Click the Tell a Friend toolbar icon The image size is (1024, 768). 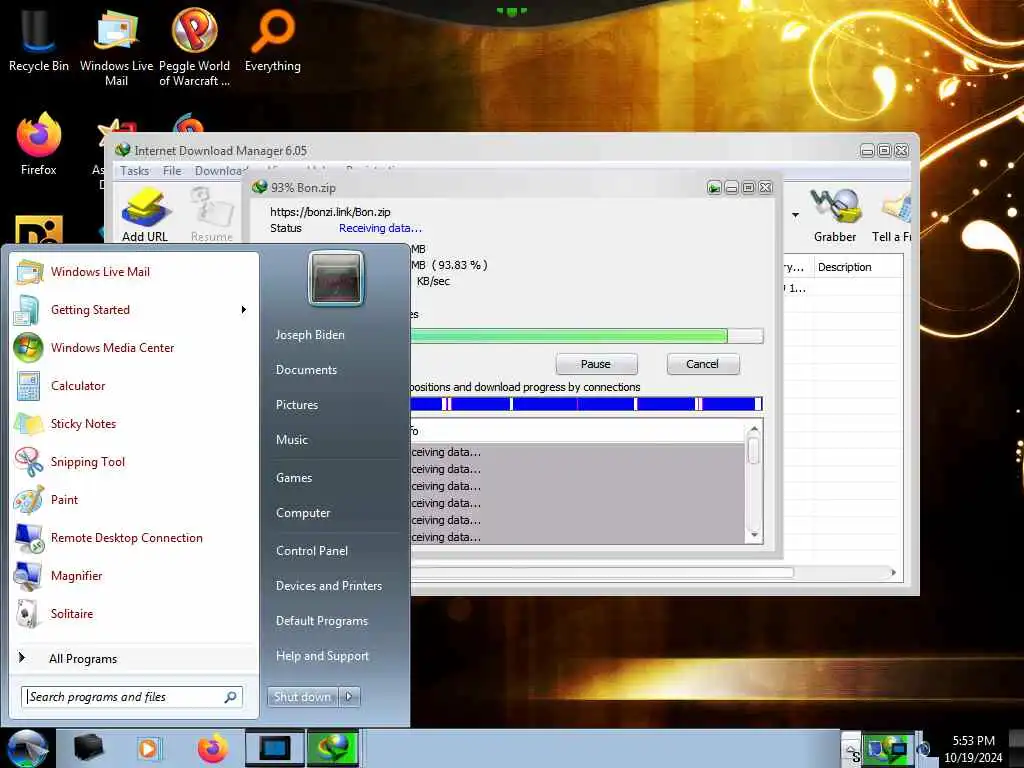point(892,215)
